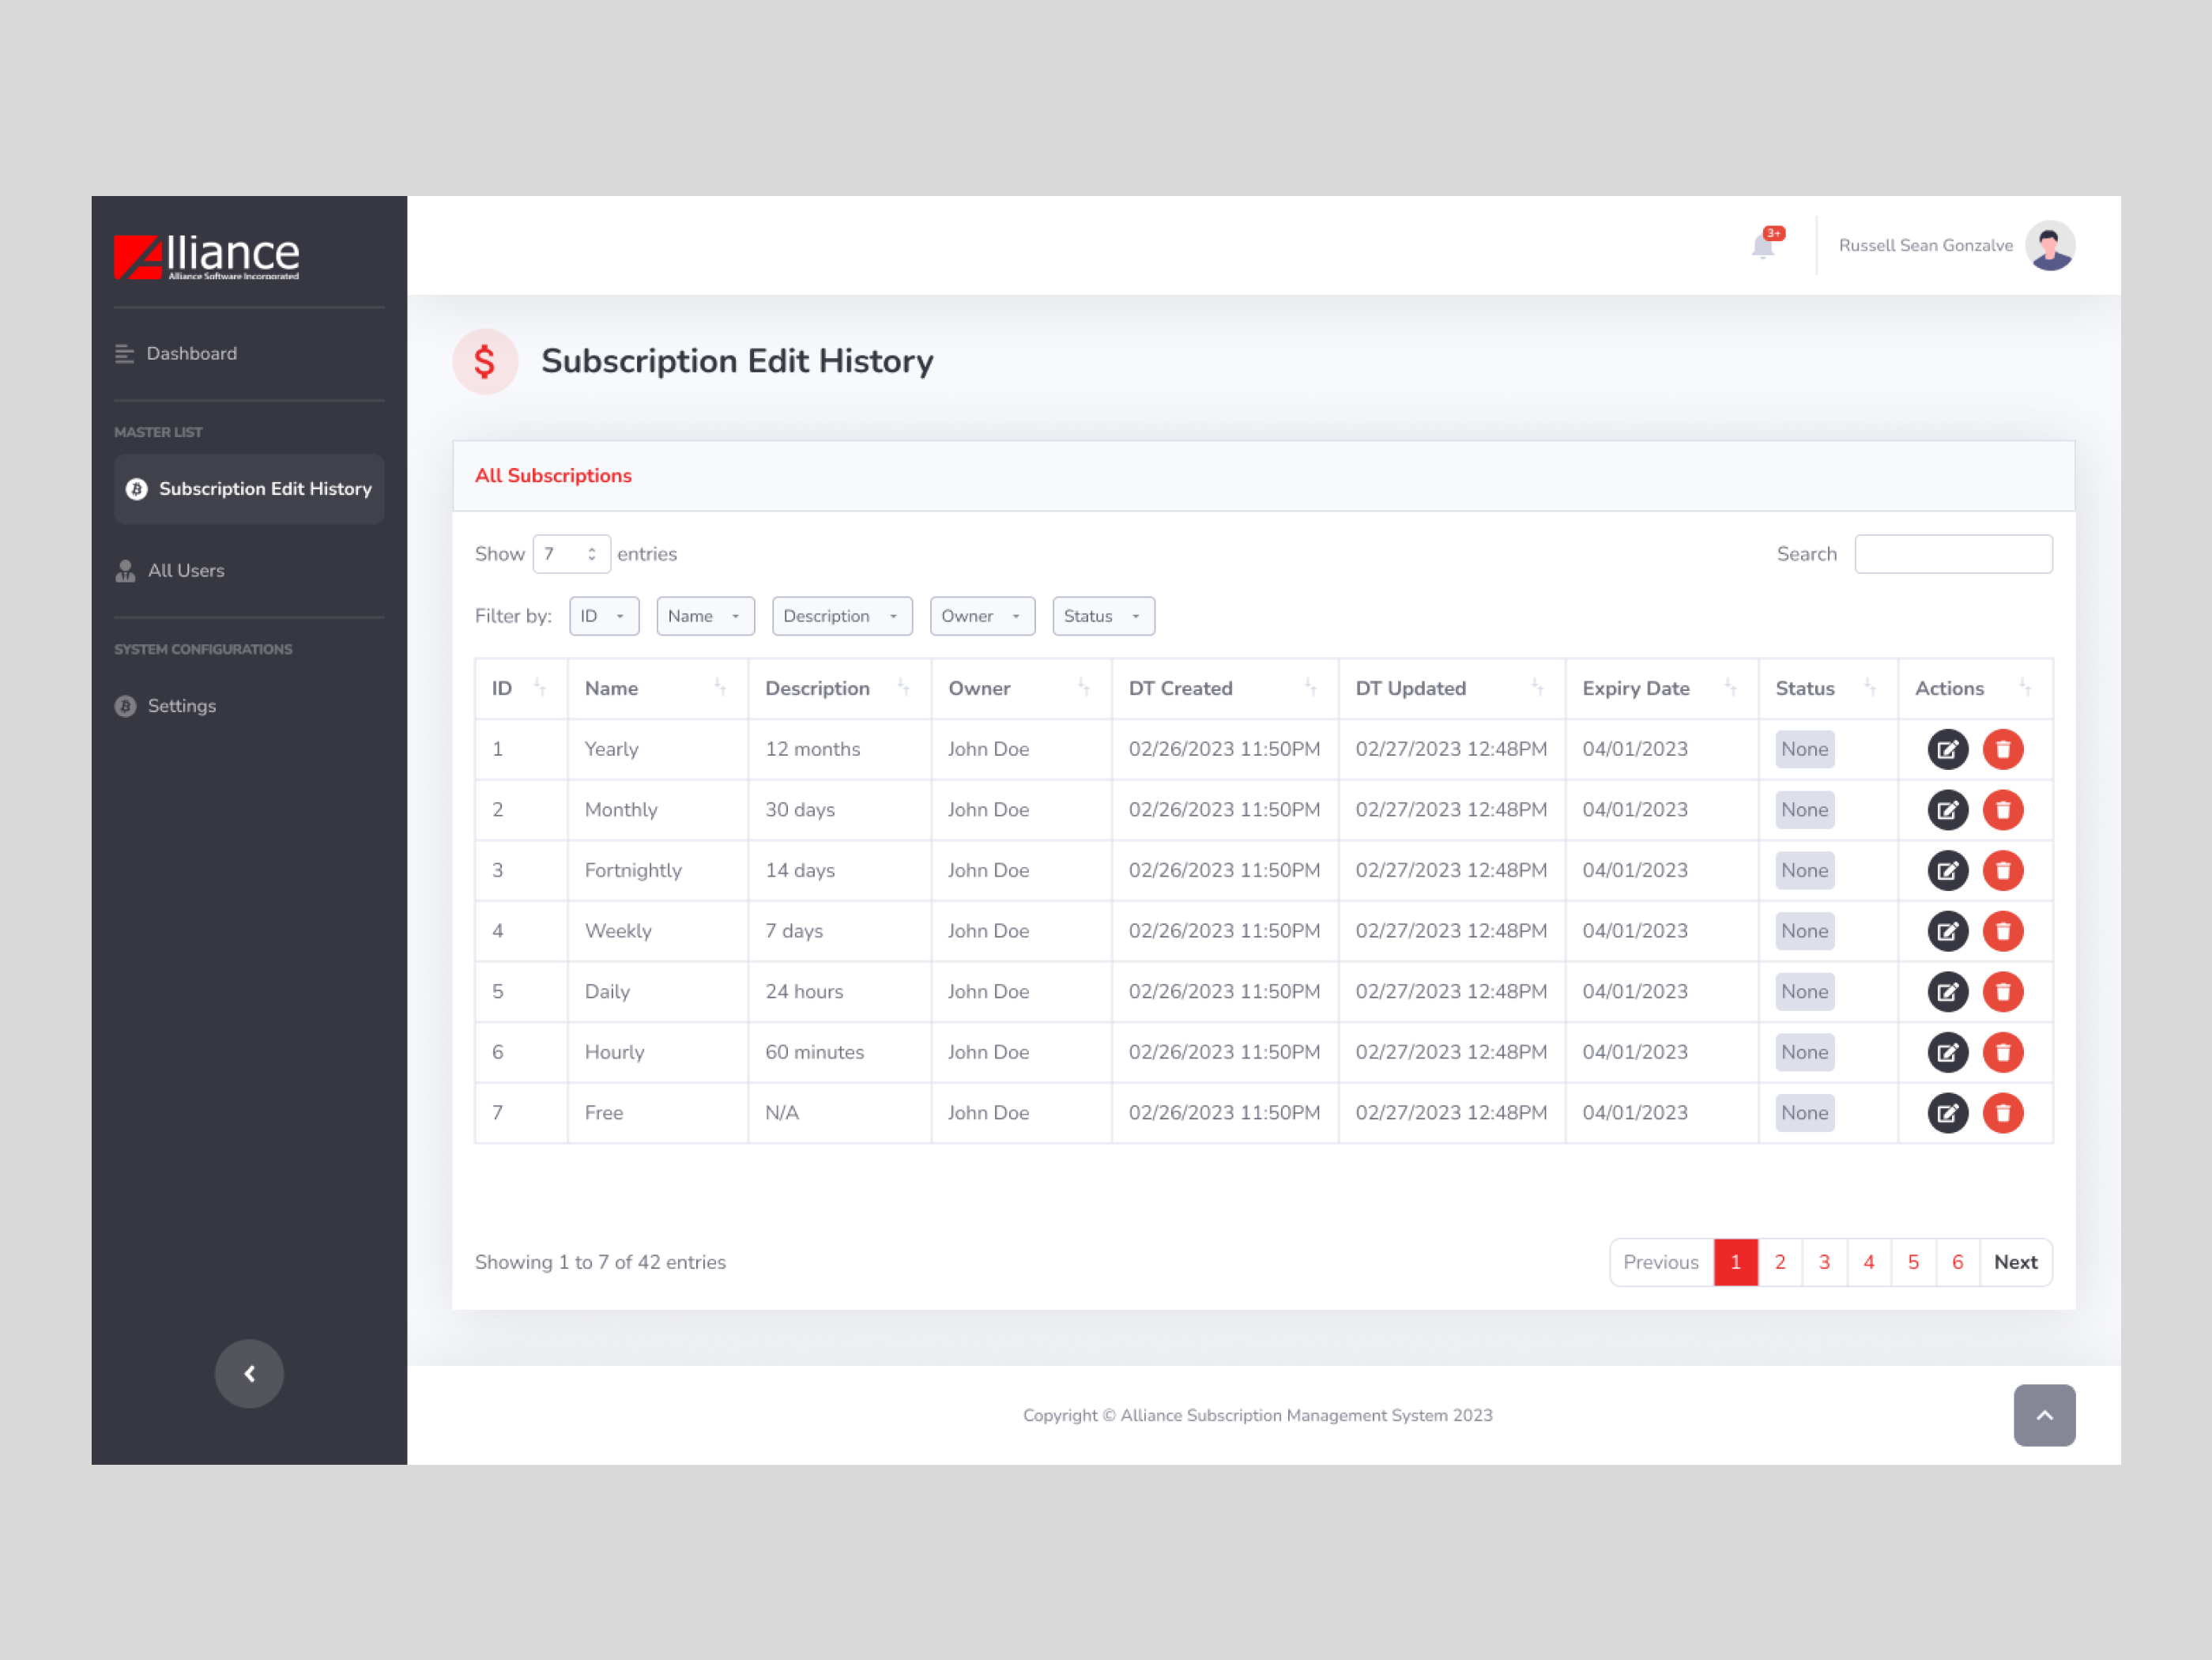Open All Users in sidebar

[186, 571]
